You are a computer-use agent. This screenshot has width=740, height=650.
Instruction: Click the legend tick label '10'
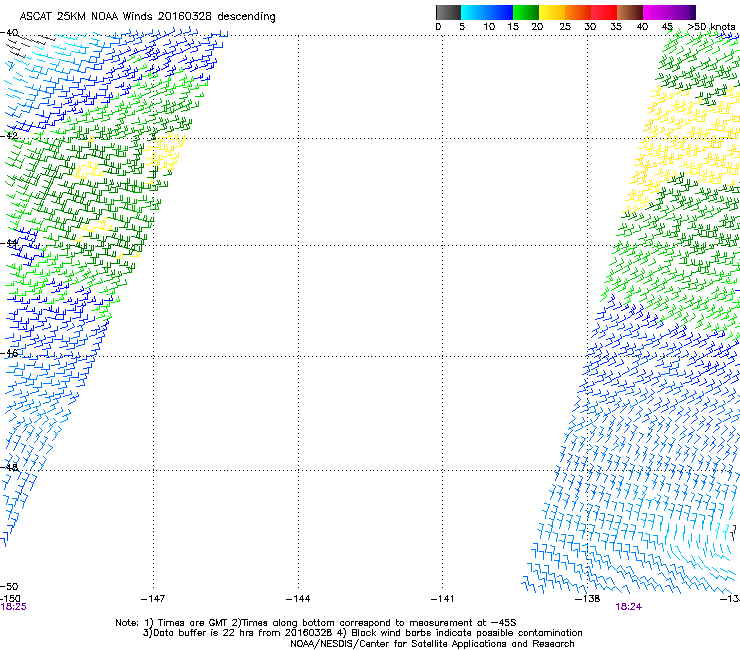coord(489,27)
